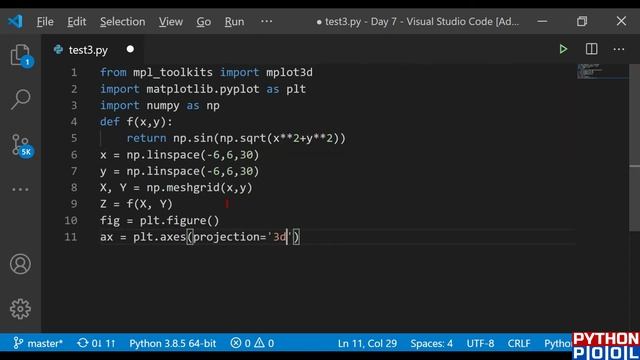Open the Edit menu
Image resolution: width=640 pixels, height=360 pixels.
pos(77,22)
